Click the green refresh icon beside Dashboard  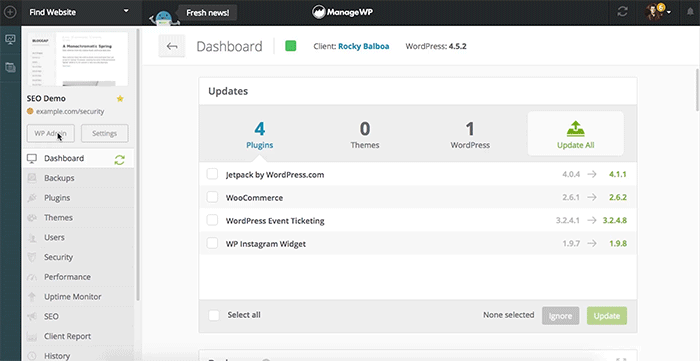pos(119,160)
